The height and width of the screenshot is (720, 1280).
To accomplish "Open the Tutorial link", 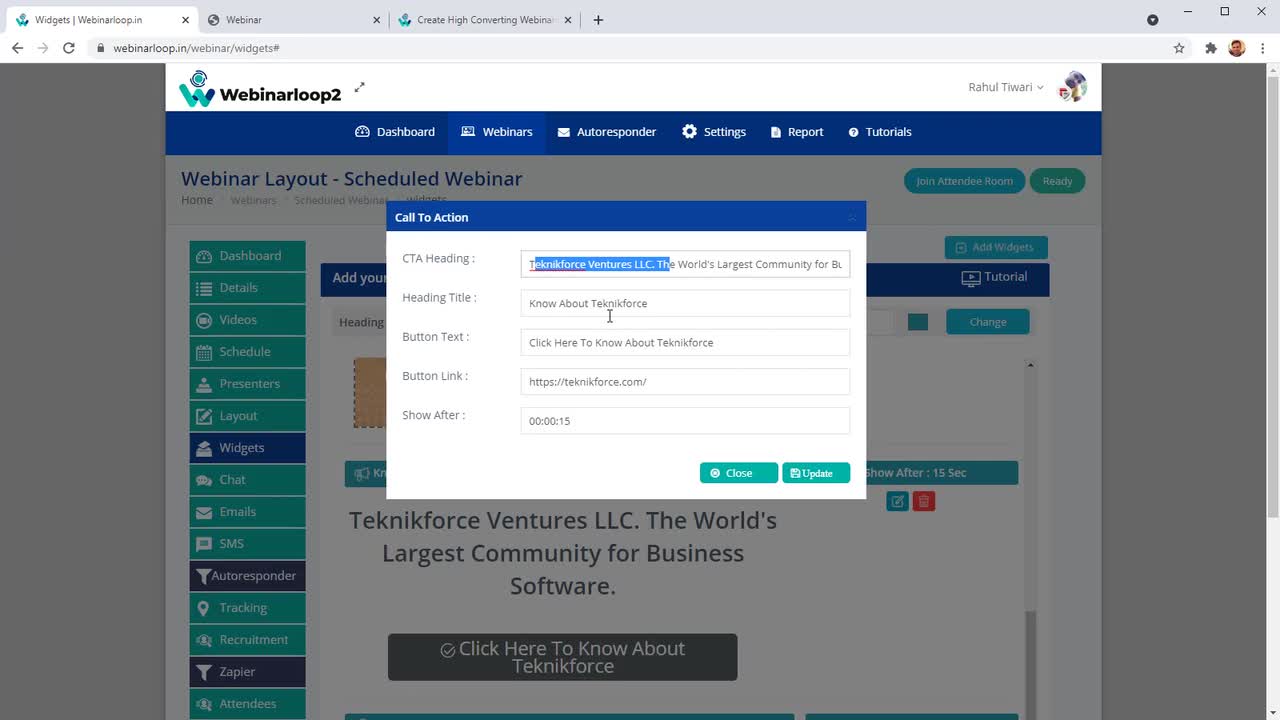I will (994, 277).
